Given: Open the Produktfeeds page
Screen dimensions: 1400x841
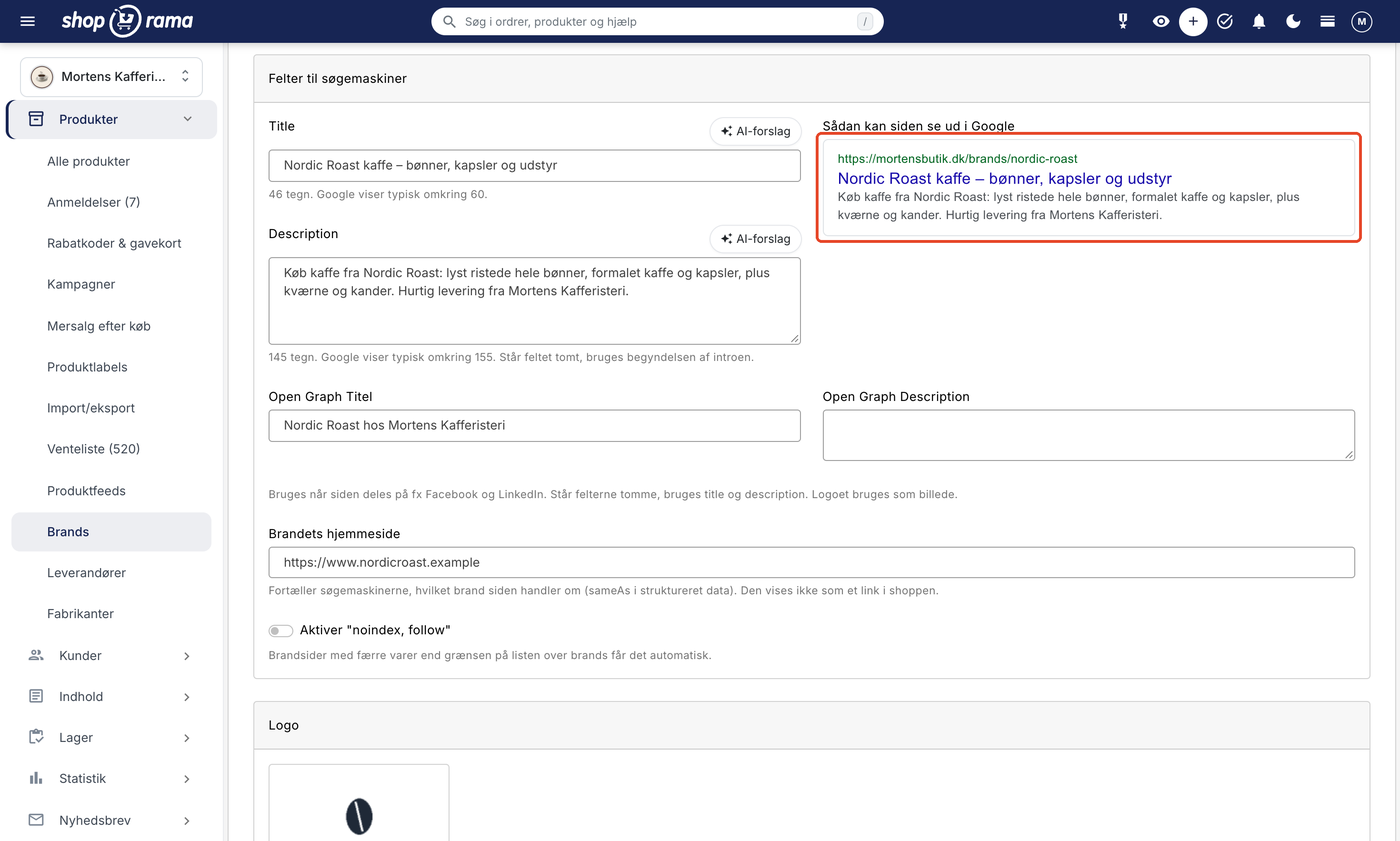Looking at the screenshot, I should [x=86, y=491].
